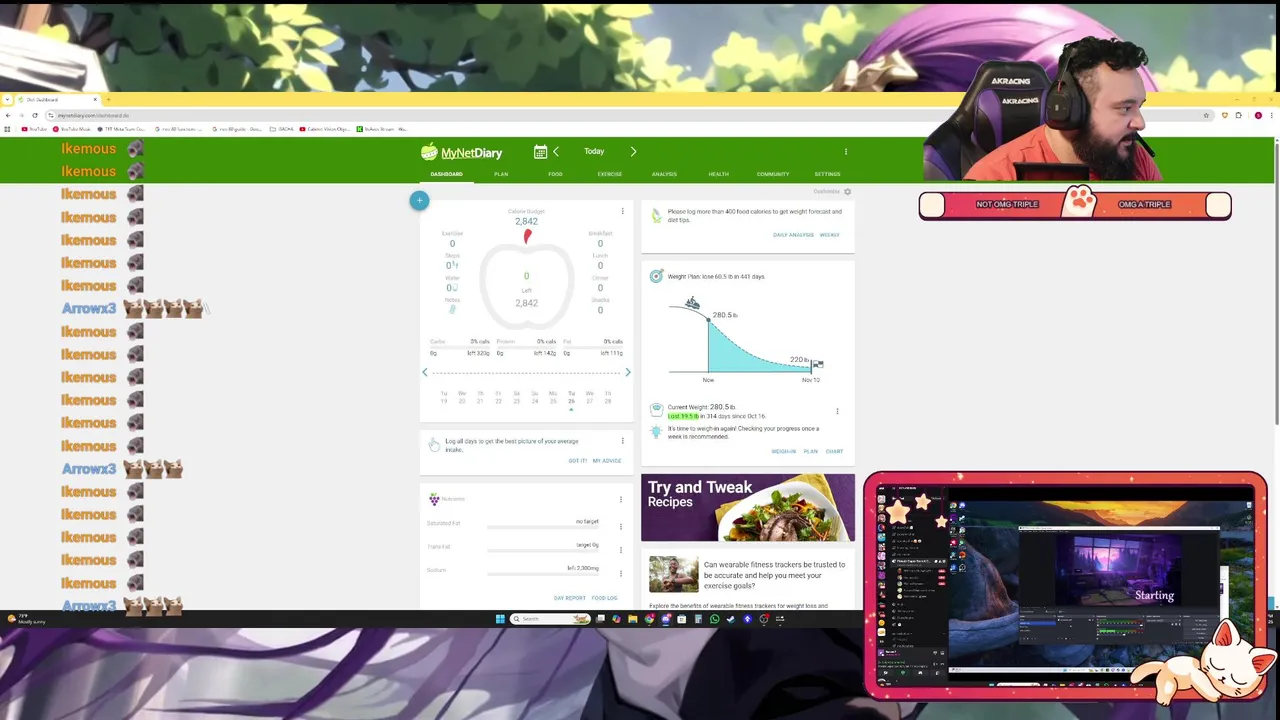
Task: Click the browser back arrow
Action: (8, 115)
